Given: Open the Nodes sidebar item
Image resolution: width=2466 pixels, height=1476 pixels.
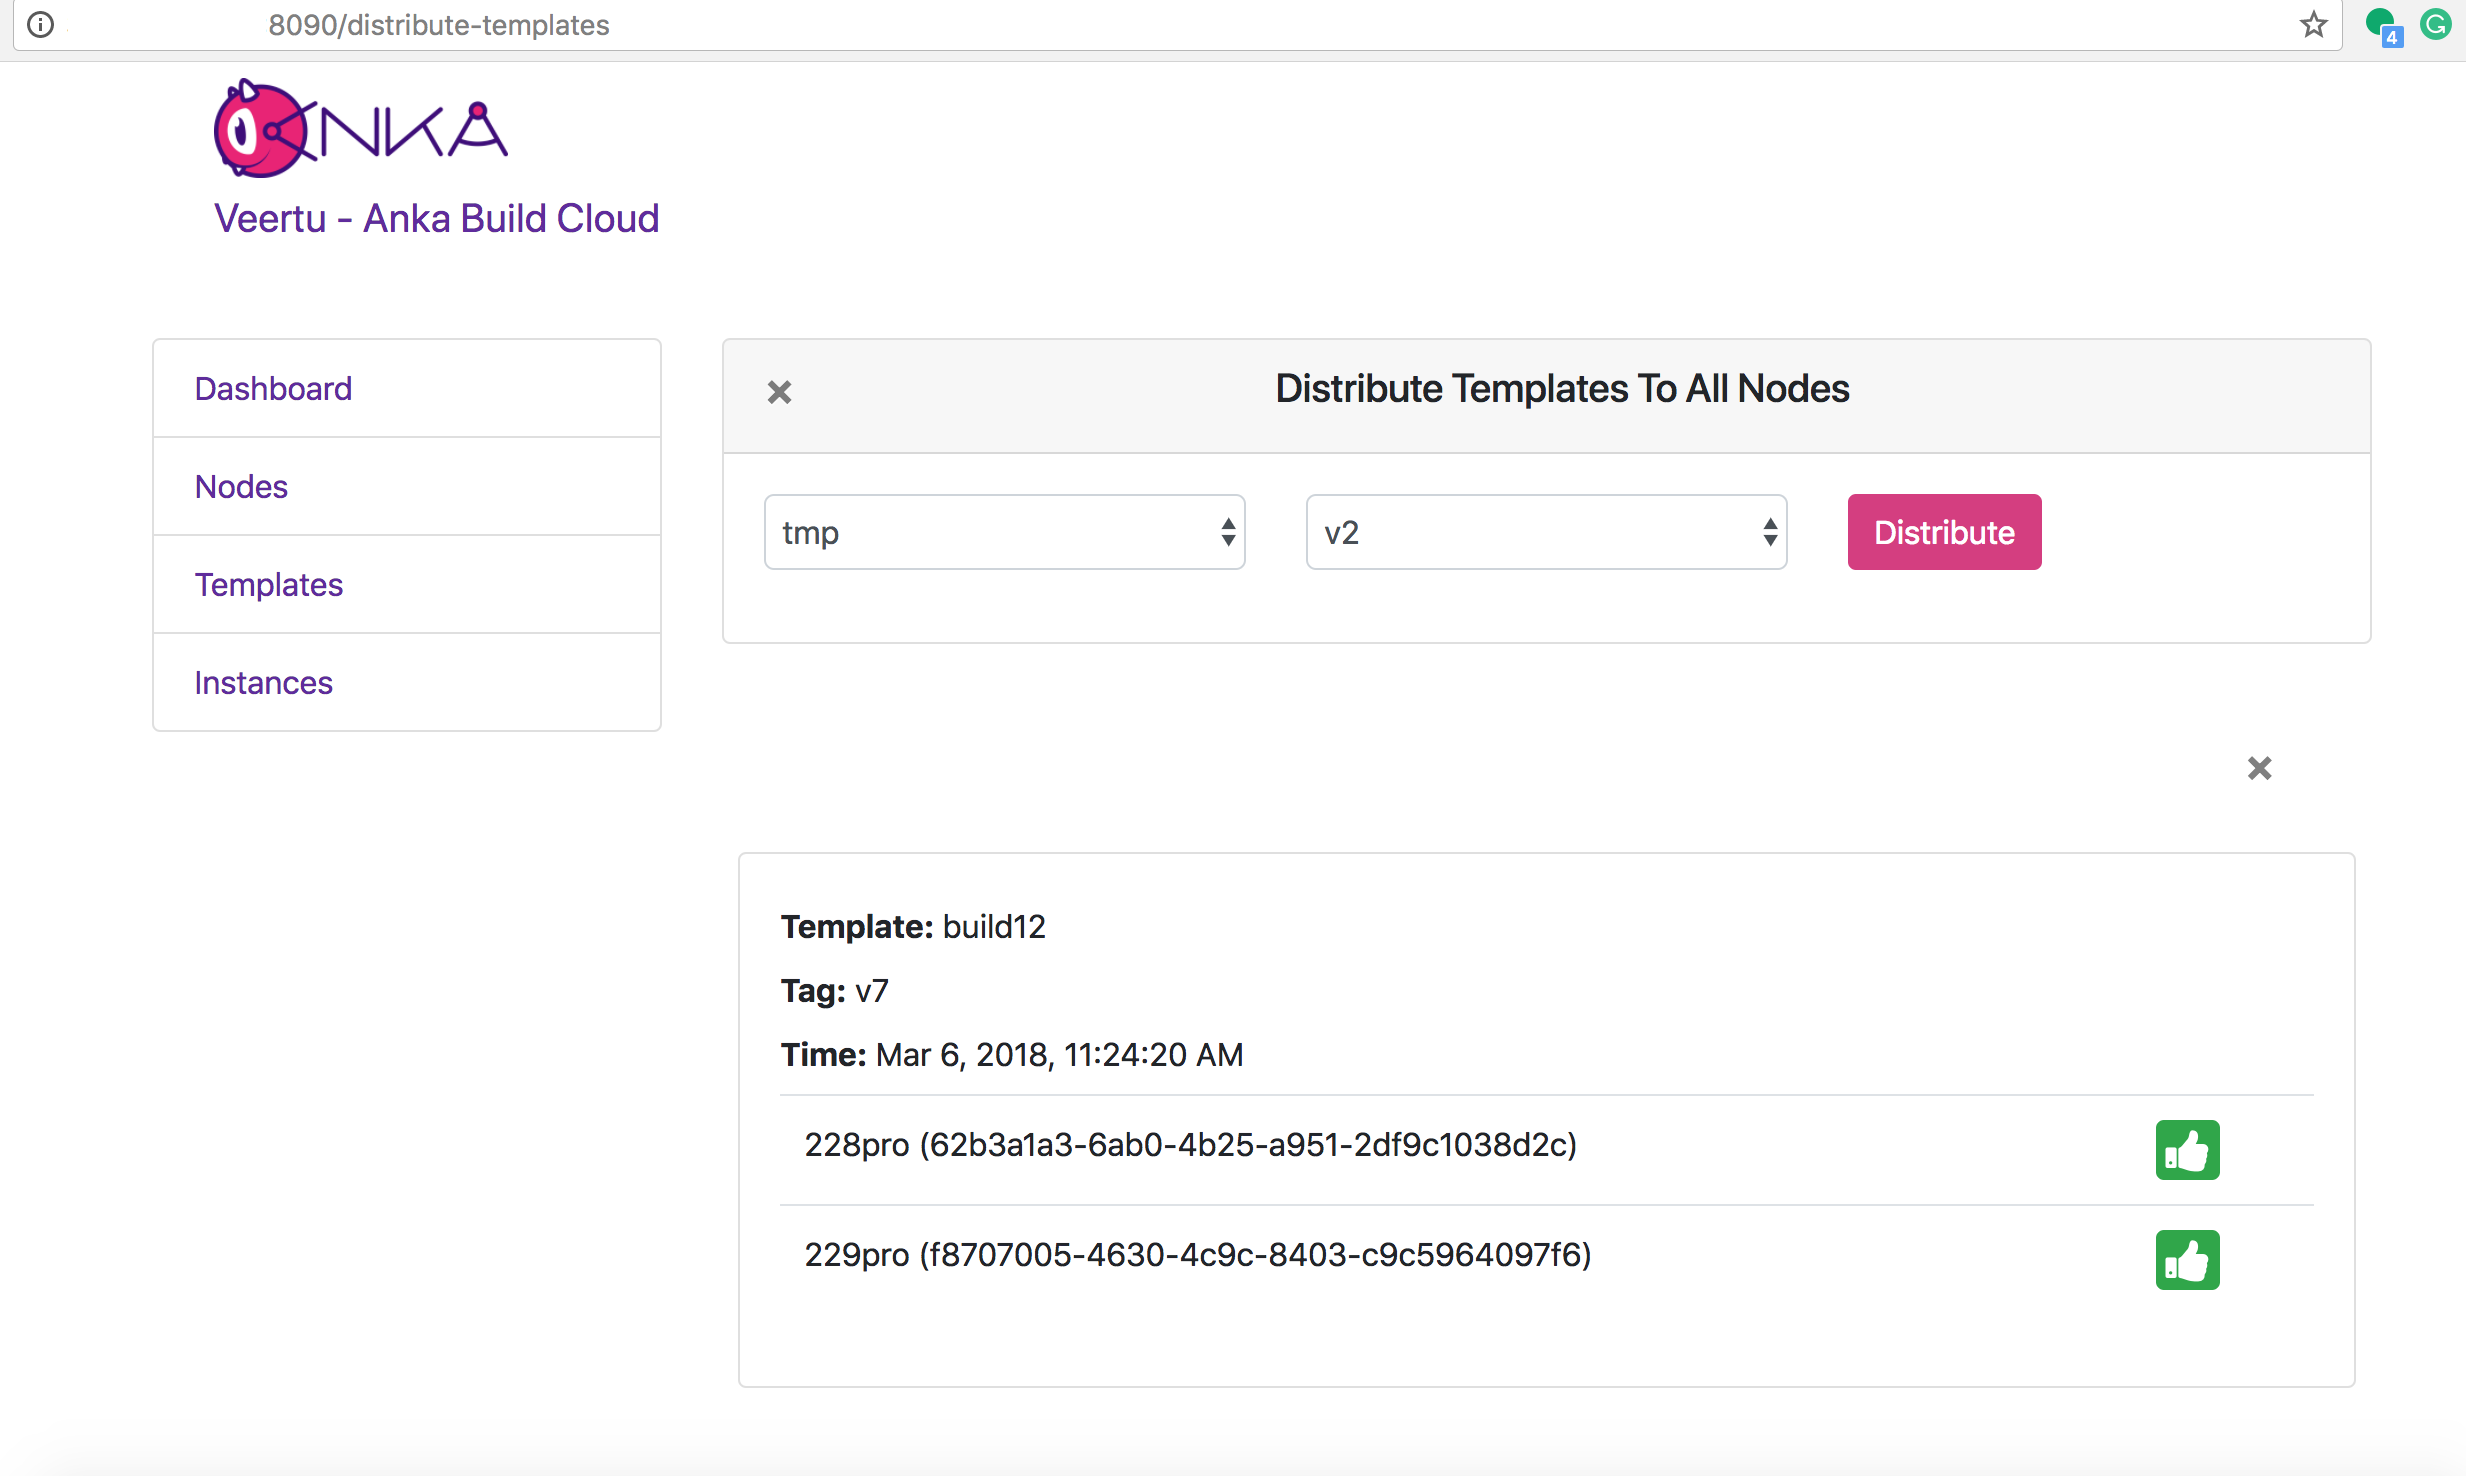Looking at the screenshot, I should (x=241, y=487).
